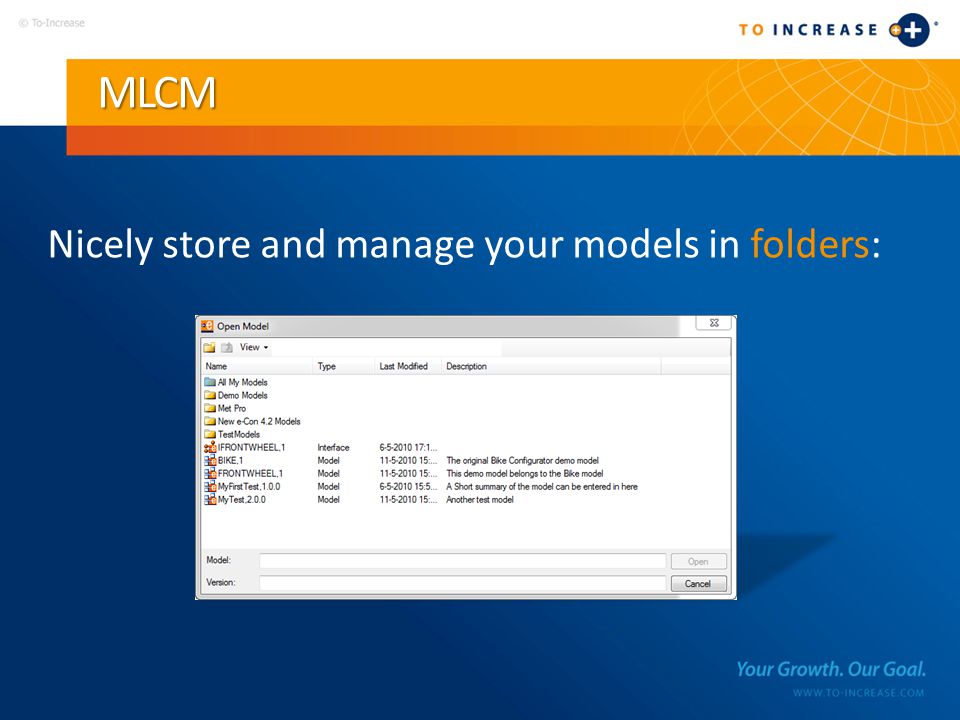Click the IFRONTWHEEL,1 interface icon

click(210, 447)
